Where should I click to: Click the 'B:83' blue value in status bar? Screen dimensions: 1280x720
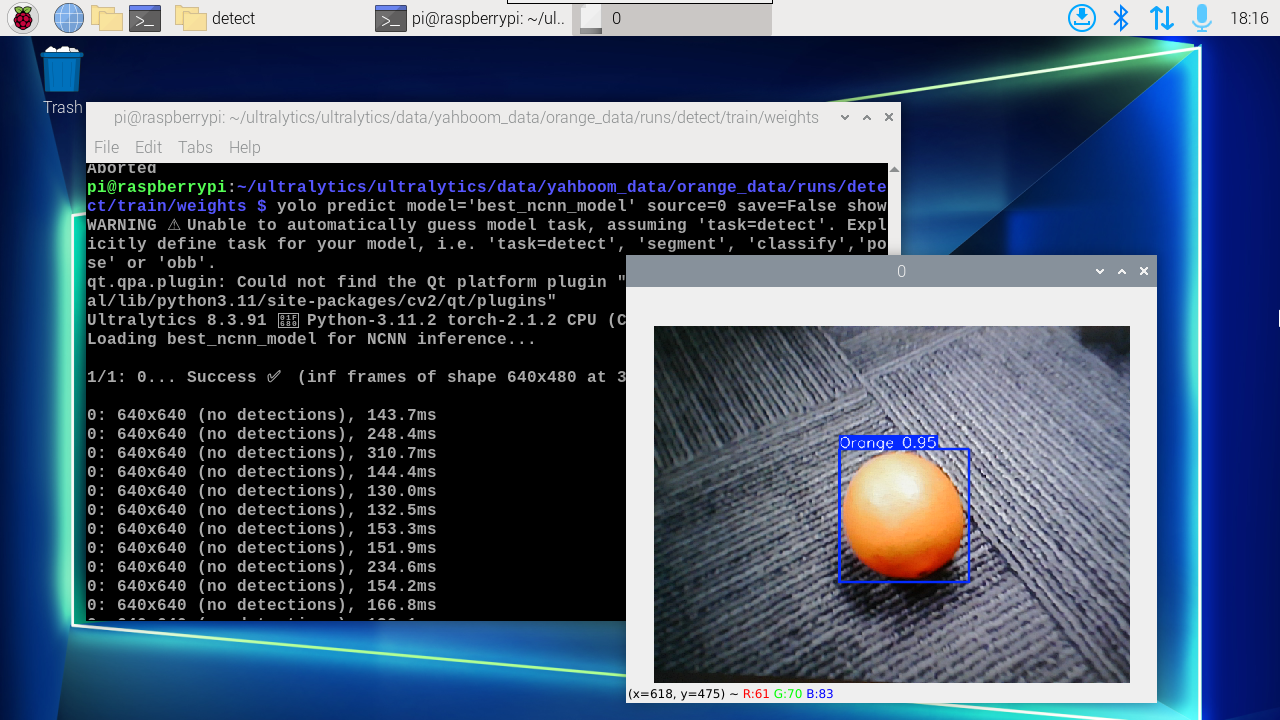click(819, 694)
